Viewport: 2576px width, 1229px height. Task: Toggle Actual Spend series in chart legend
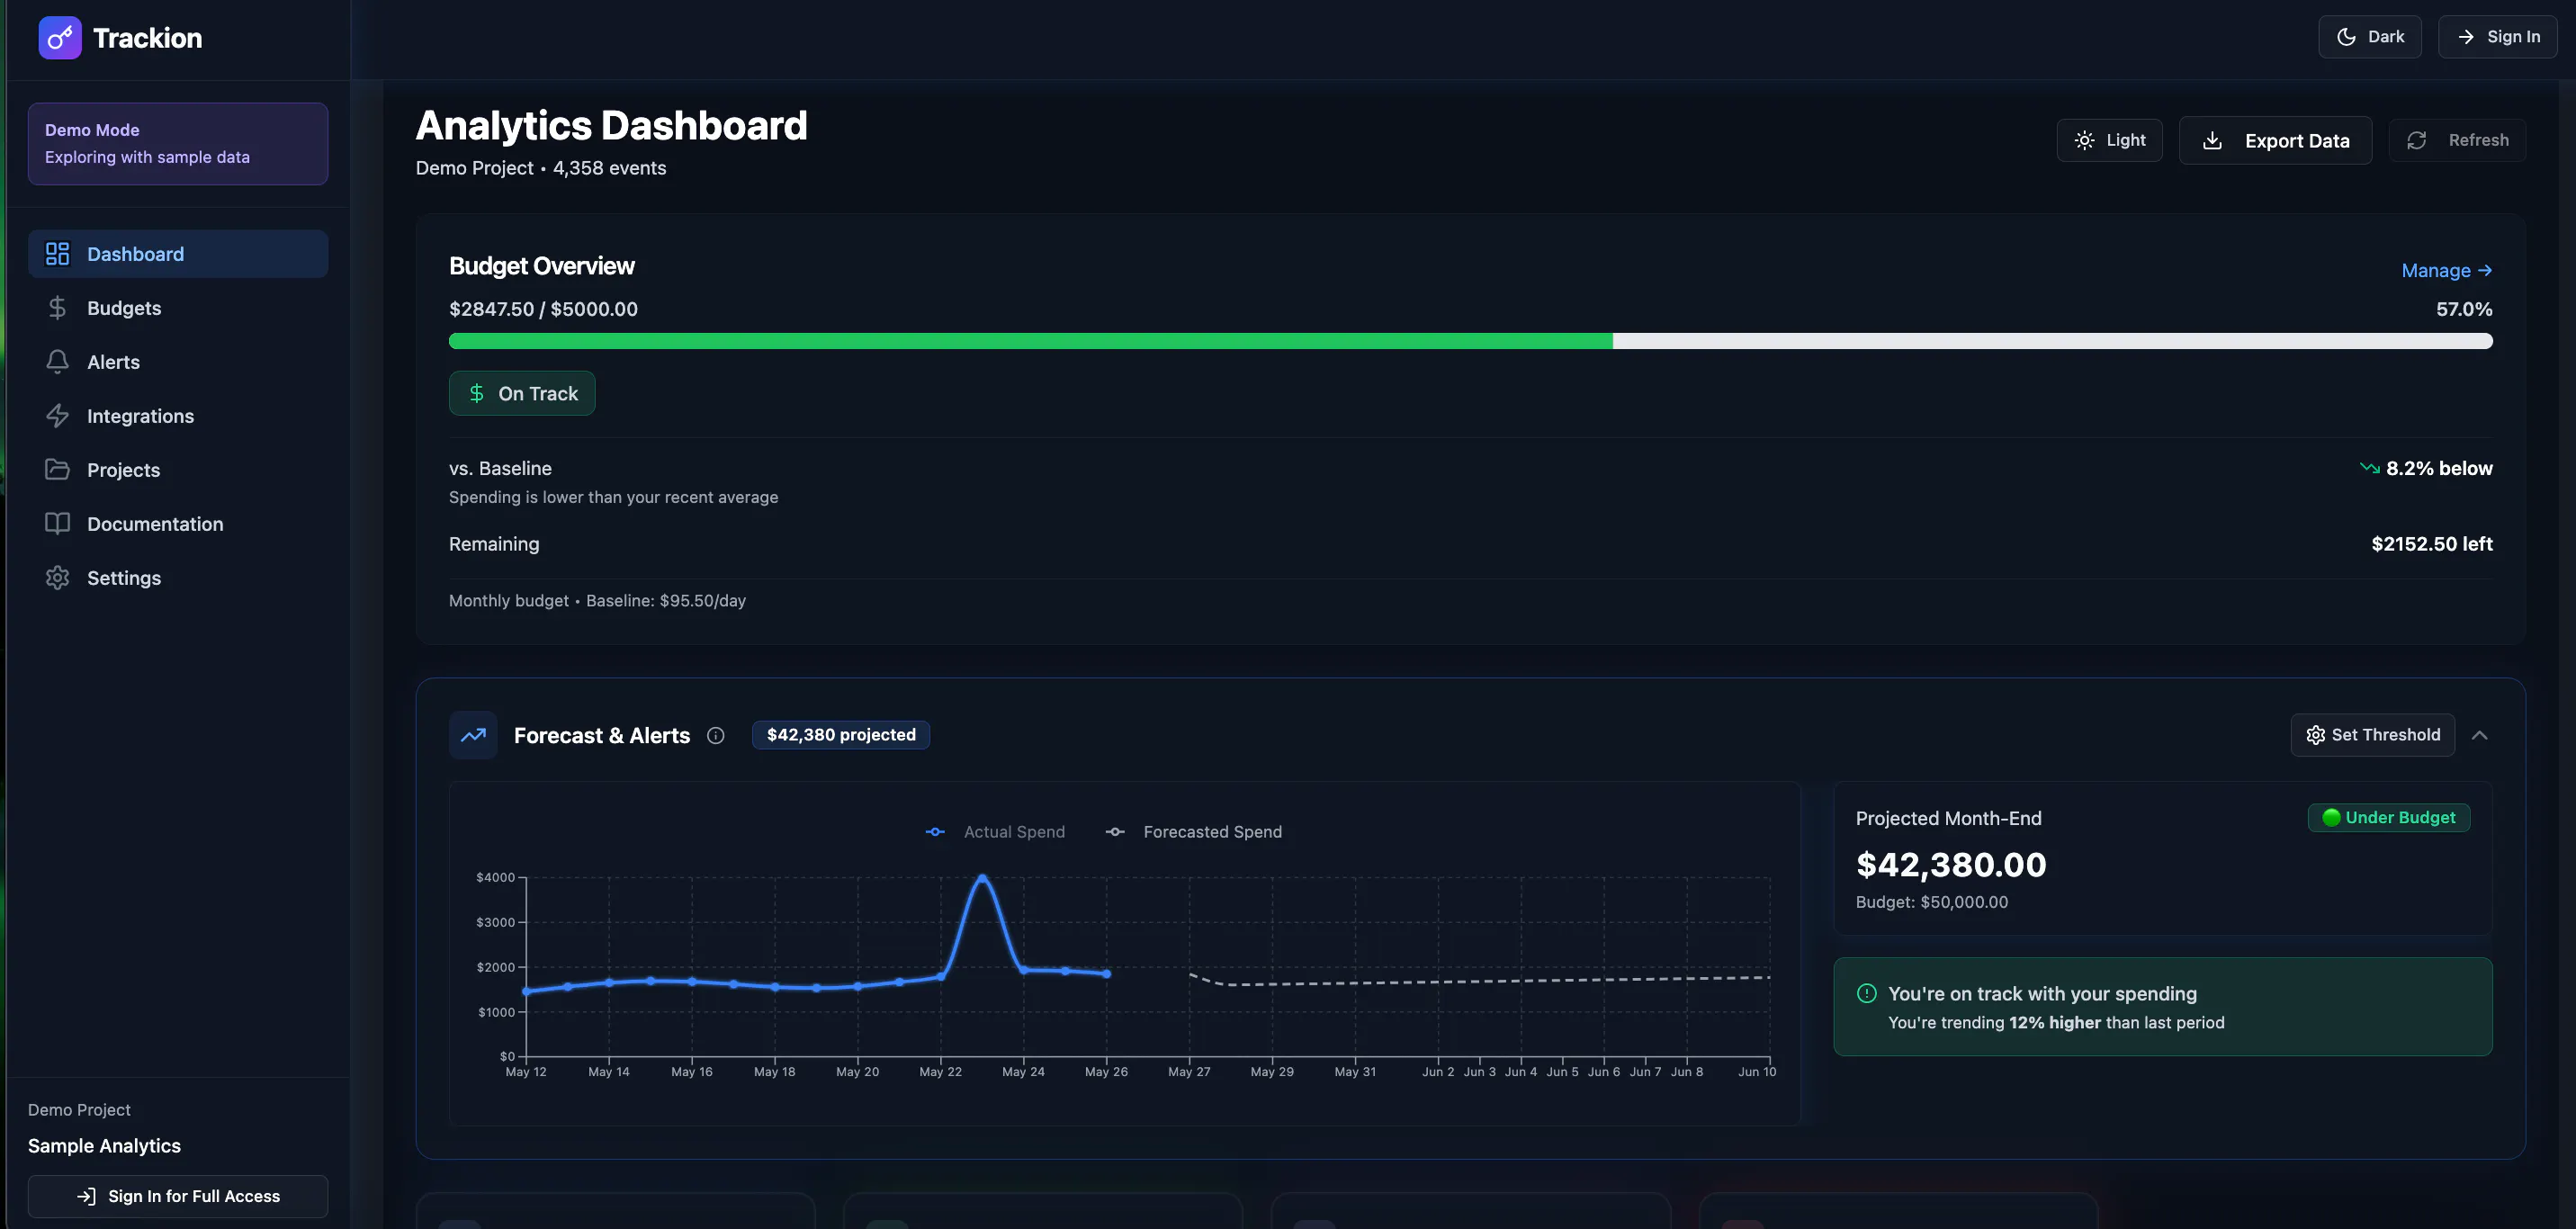(x=995, y=832)
